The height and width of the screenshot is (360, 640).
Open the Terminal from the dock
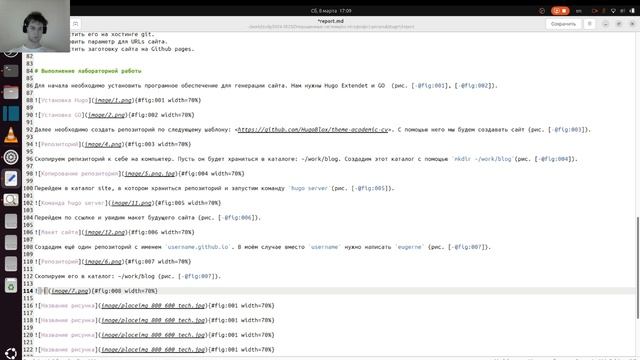click(x=11, y=71)
